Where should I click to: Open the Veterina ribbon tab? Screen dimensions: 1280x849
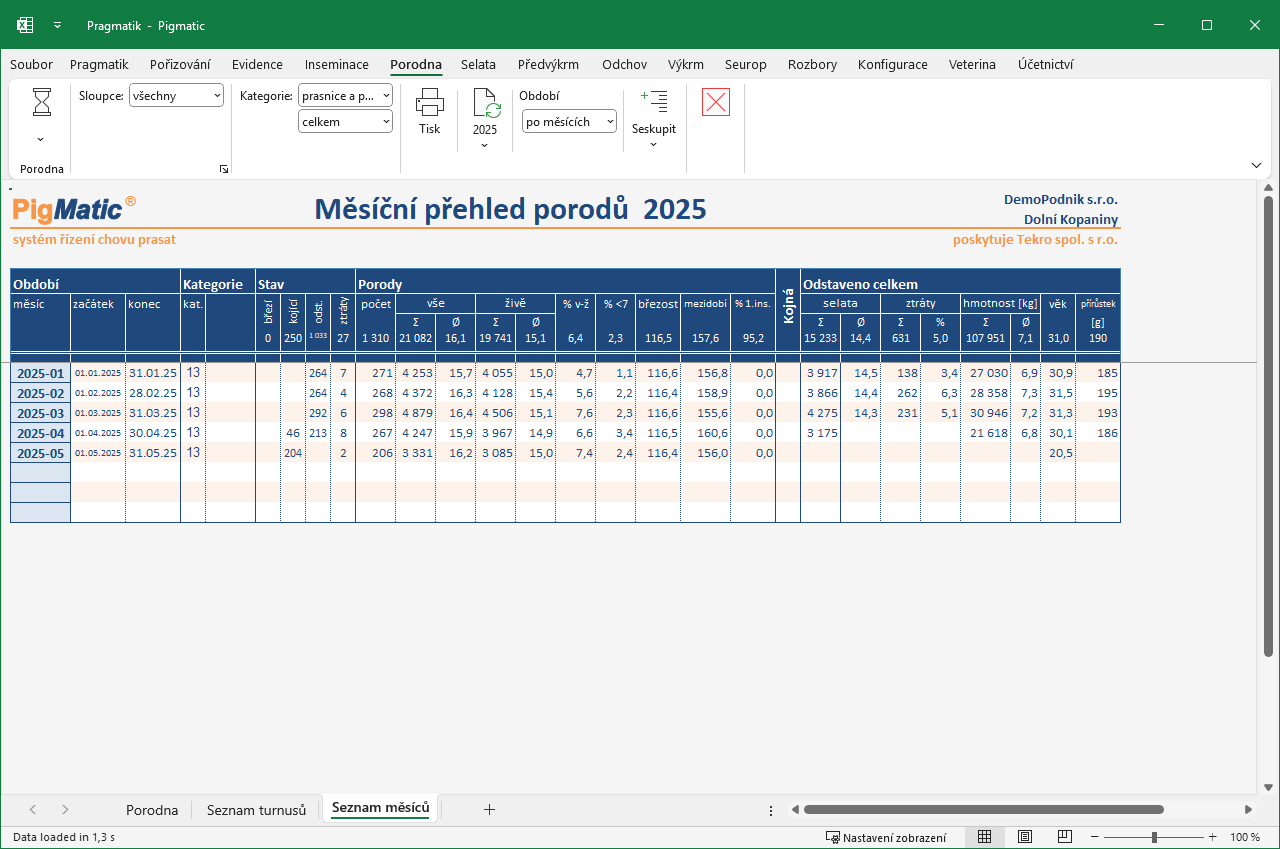(972, 64)
